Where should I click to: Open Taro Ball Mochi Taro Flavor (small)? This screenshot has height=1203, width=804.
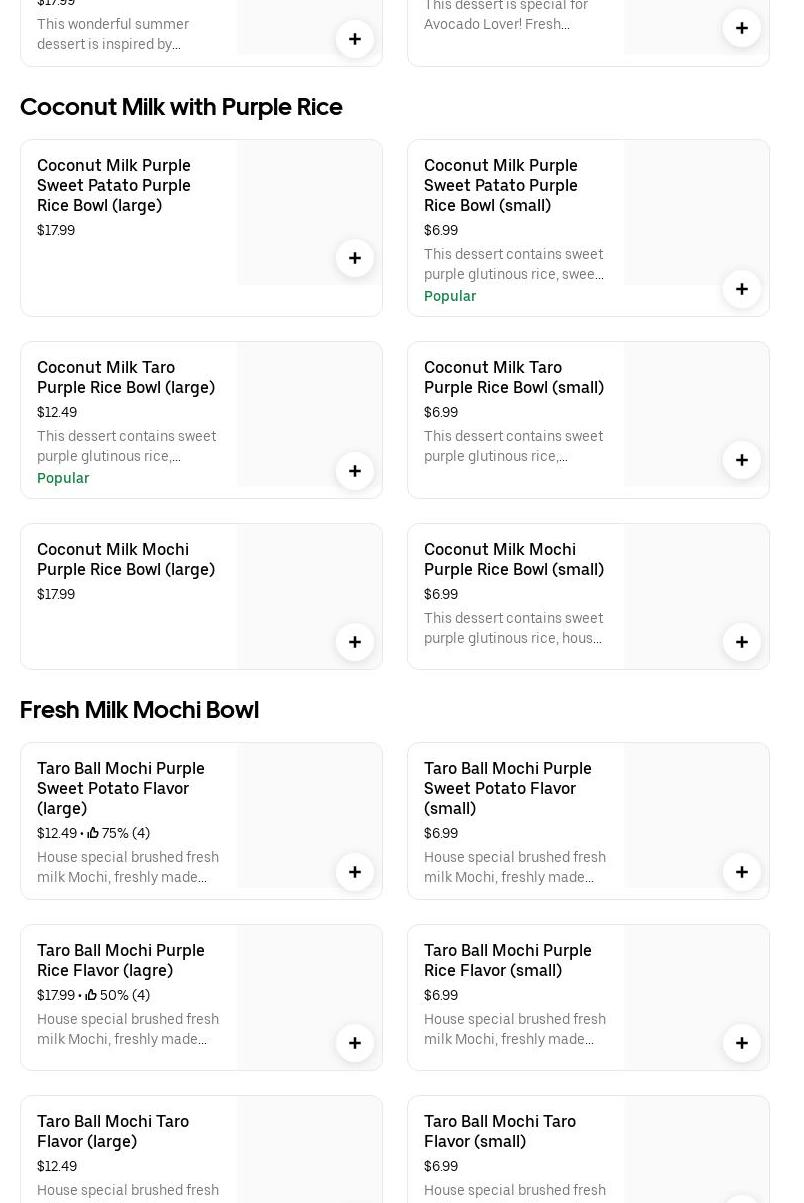(499, 1131)
